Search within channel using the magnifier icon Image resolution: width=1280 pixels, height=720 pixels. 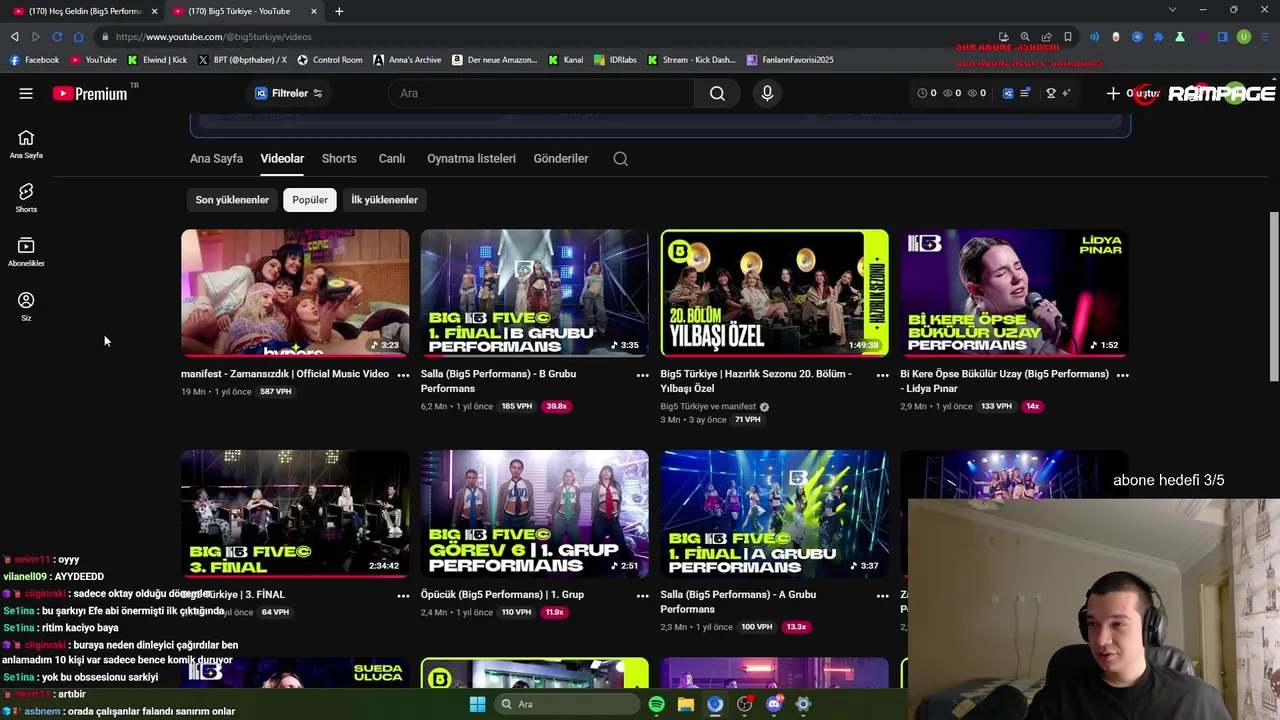pos(620,158)
